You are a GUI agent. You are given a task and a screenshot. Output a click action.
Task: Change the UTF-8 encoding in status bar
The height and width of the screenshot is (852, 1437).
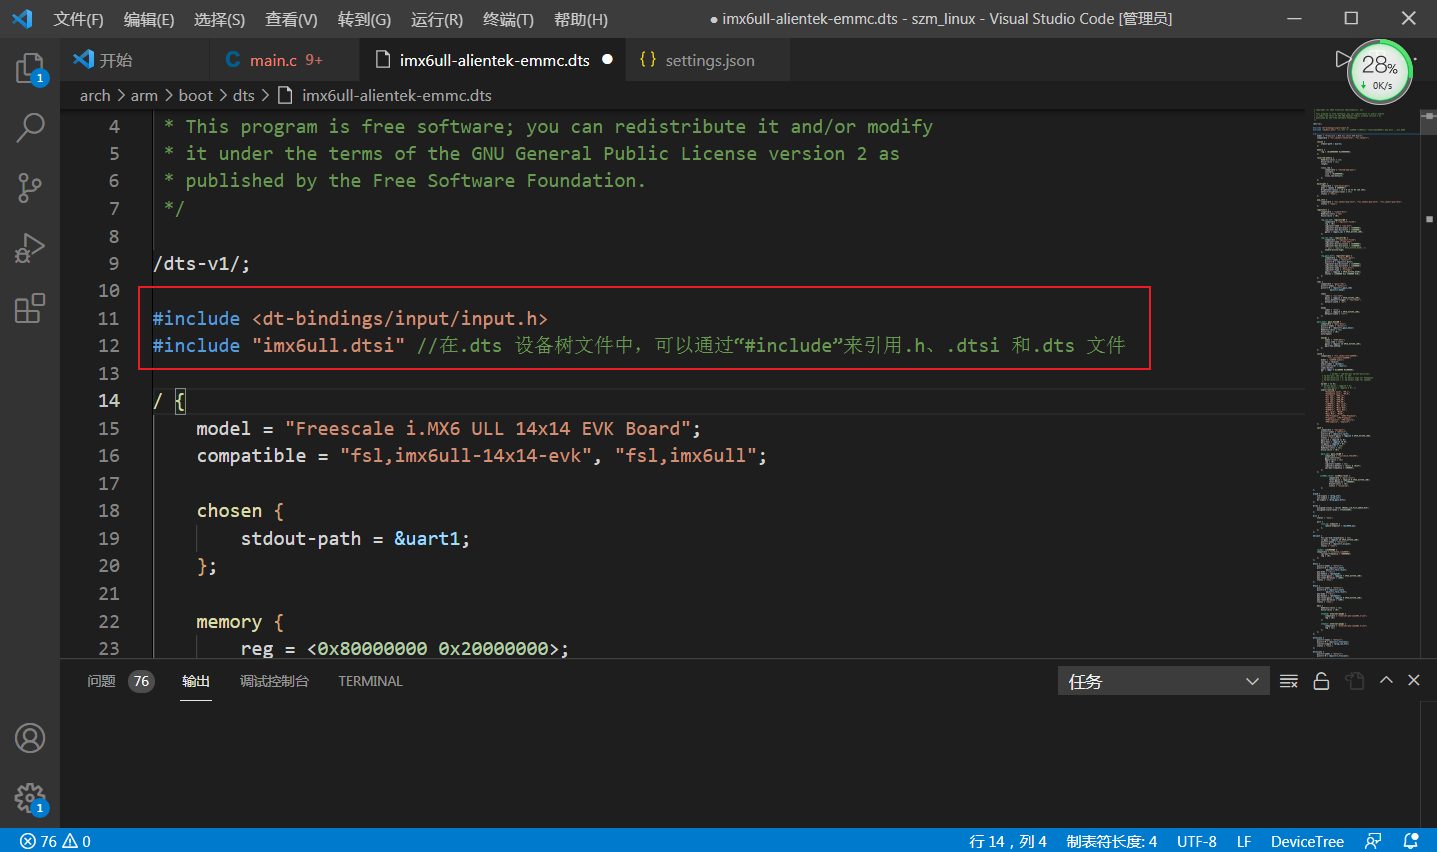click(x=1197, y=841)
